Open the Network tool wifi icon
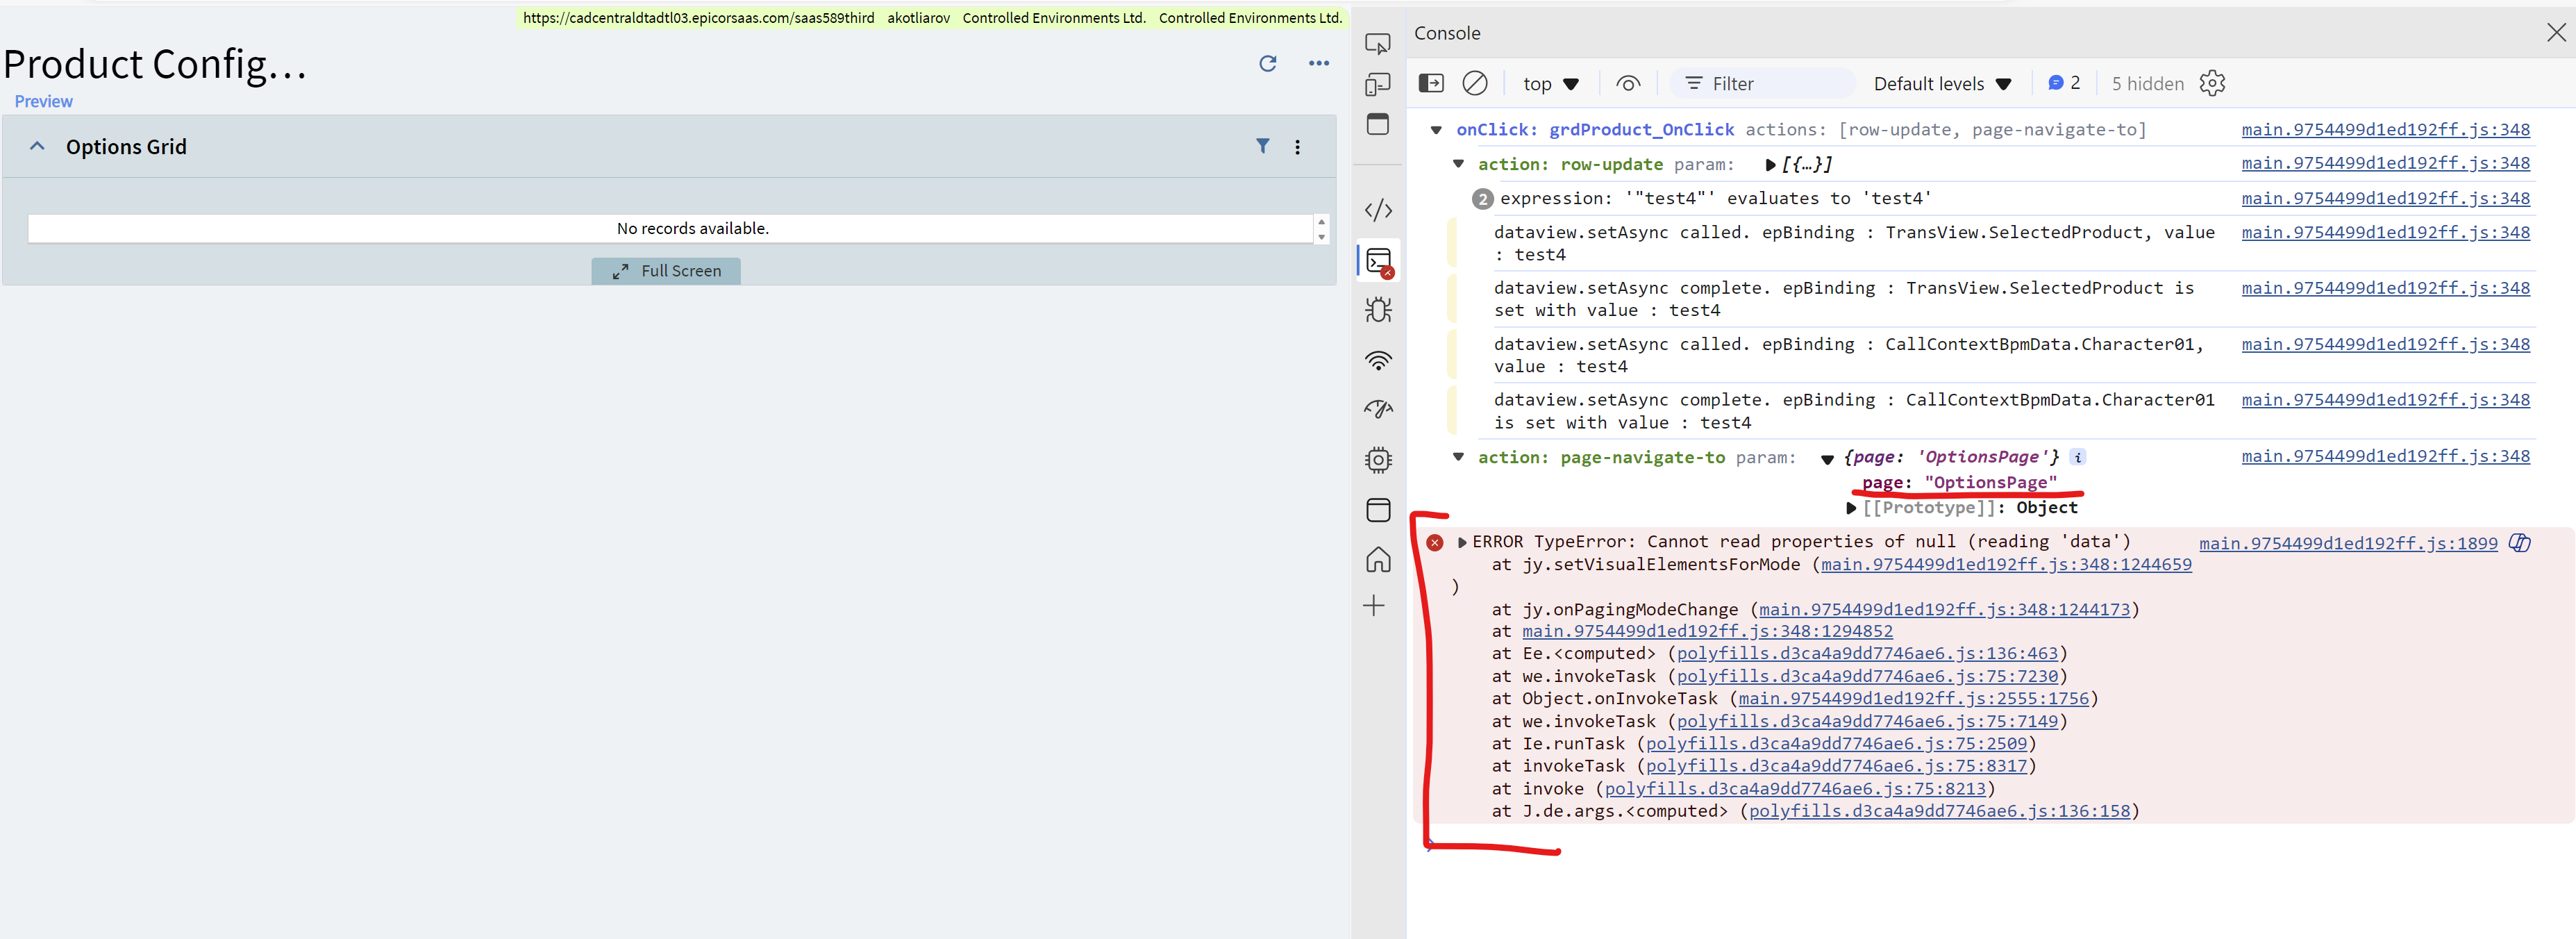This screenshot has height=939, width=2576. (1378, 361)
